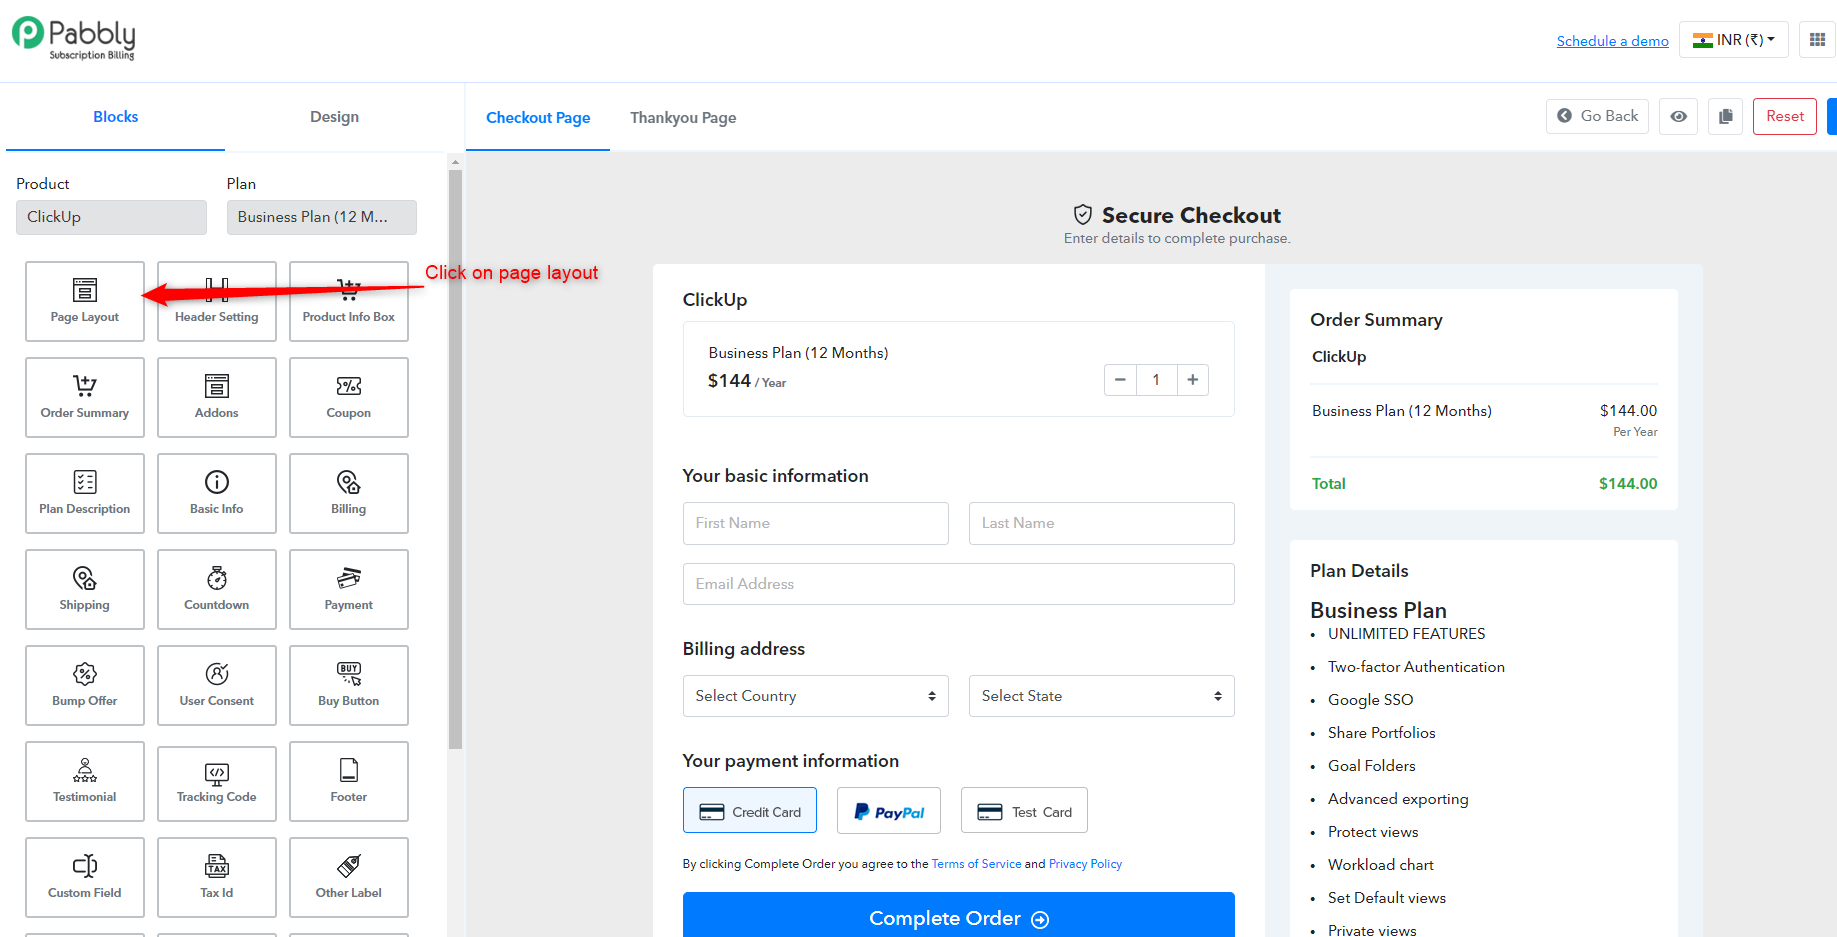
Task: Toggle page preview with the eye icon
Action: point(1678,116)
